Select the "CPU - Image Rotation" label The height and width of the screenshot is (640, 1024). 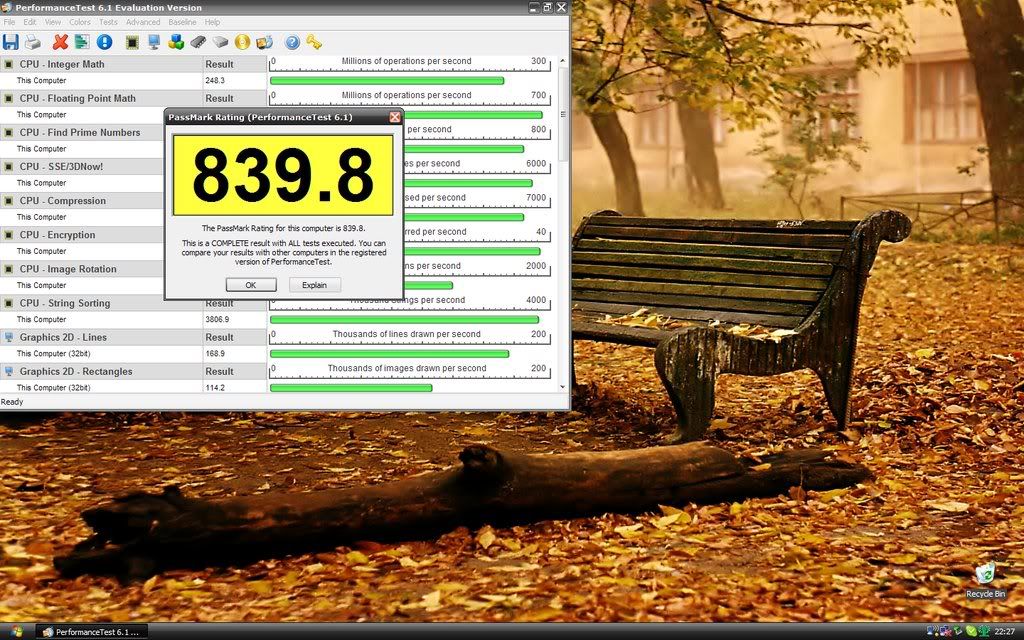(68, 268)
